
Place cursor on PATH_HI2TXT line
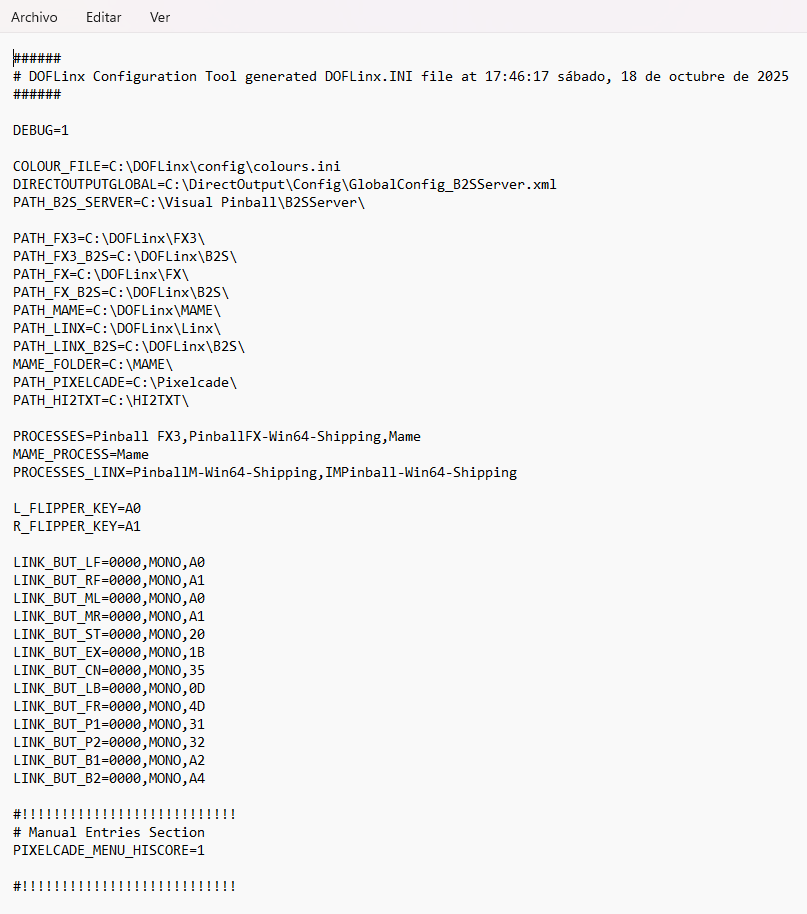[x=101, y=400]
